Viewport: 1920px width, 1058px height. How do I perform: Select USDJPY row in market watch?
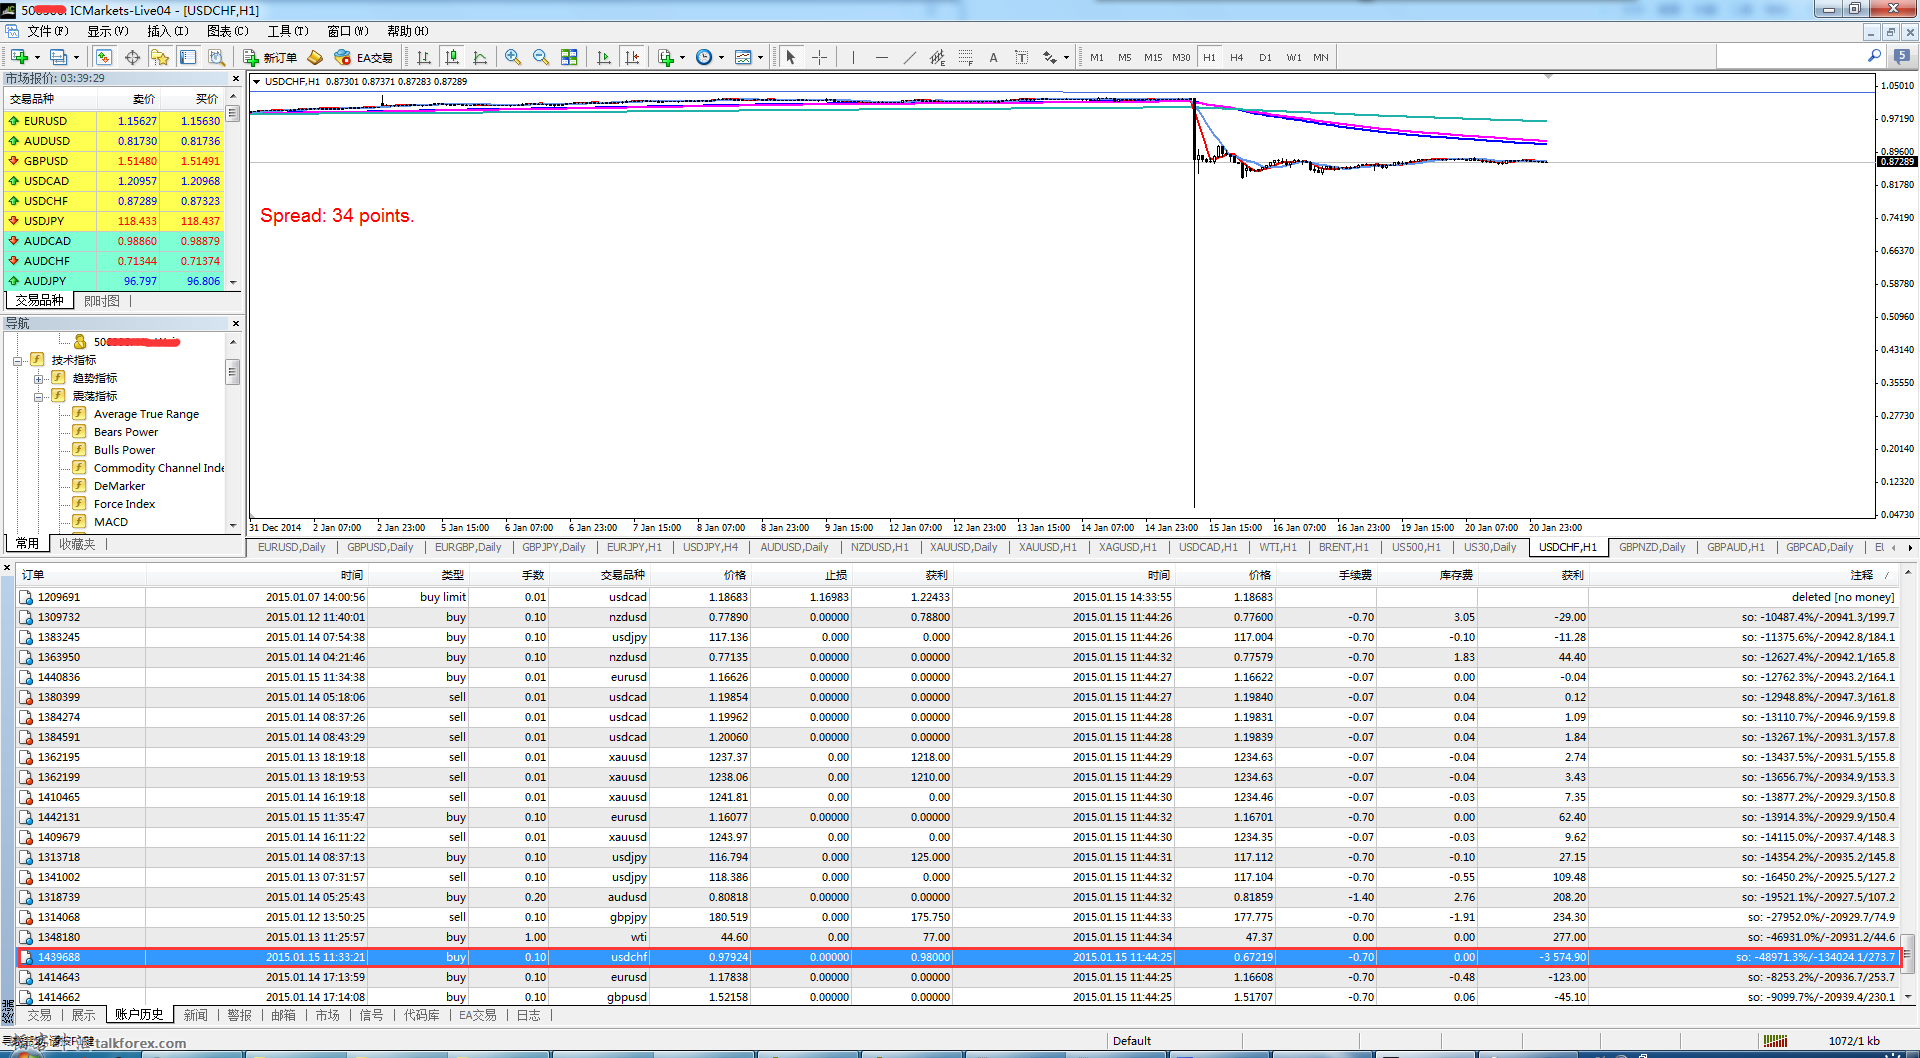pyautogui.click(x=113, y=221)
